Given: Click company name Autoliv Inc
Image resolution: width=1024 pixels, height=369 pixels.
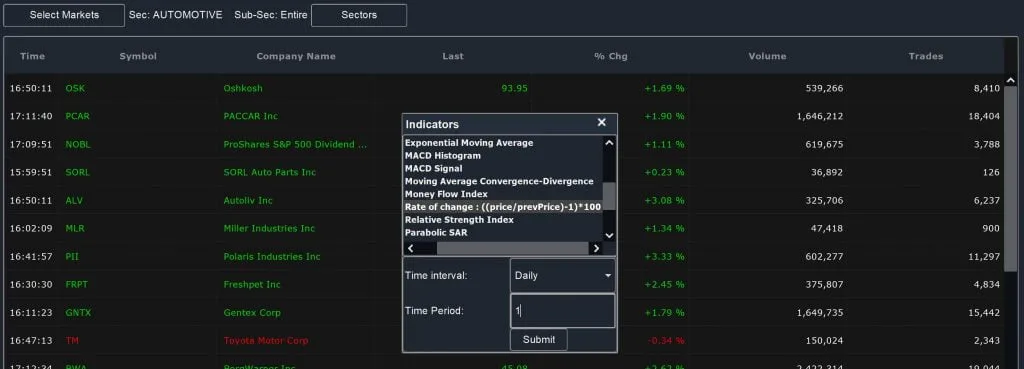Looking at the screenshot, I should 248,201.
